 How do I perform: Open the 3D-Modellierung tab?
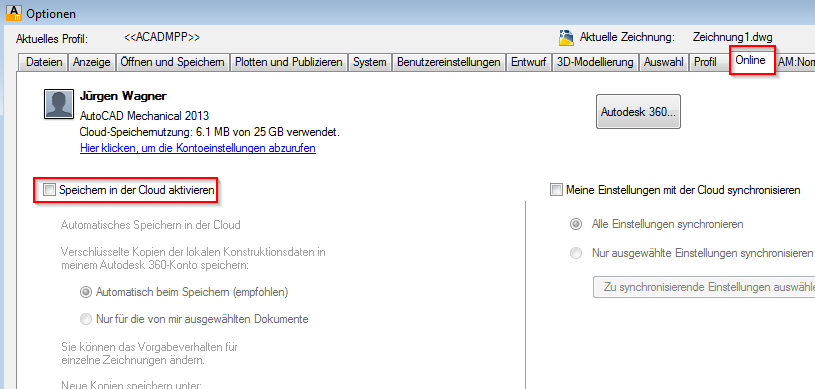pyautogui.click(x=595, y=62)
